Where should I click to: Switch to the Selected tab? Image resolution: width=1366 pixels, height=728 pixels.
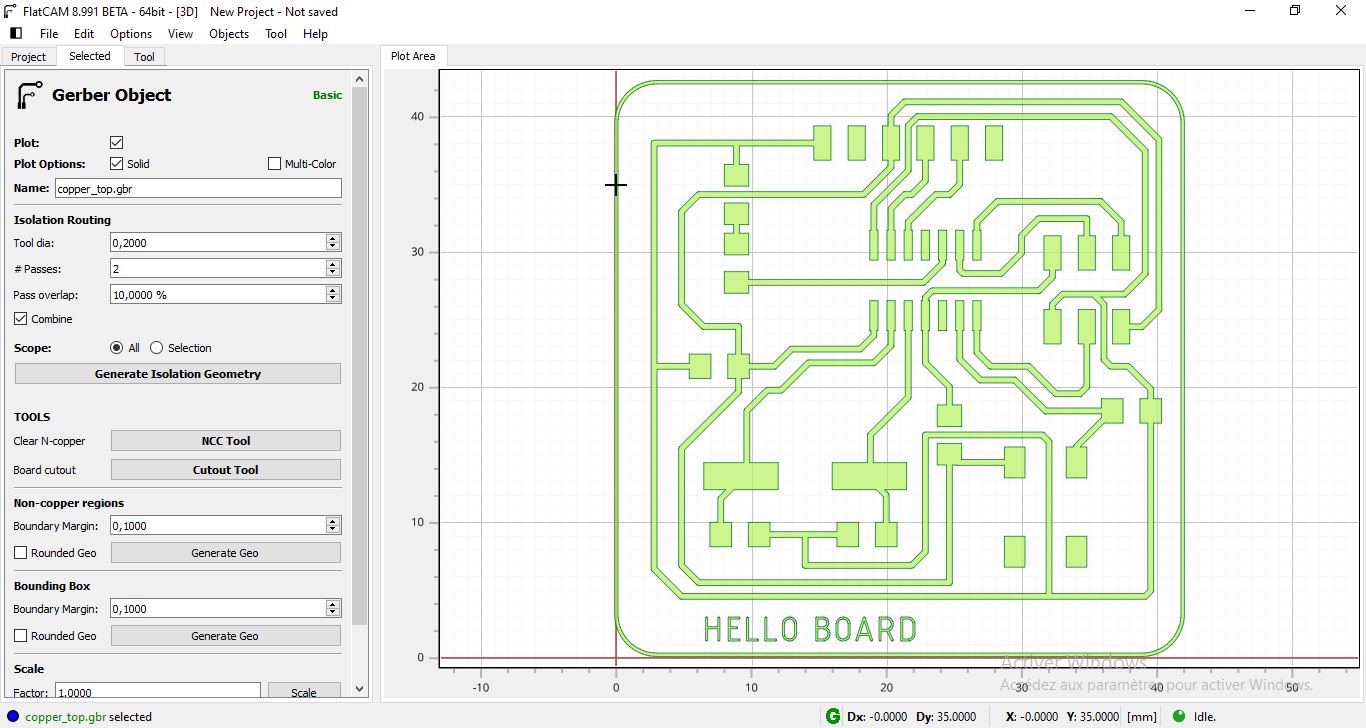(90, 56)
